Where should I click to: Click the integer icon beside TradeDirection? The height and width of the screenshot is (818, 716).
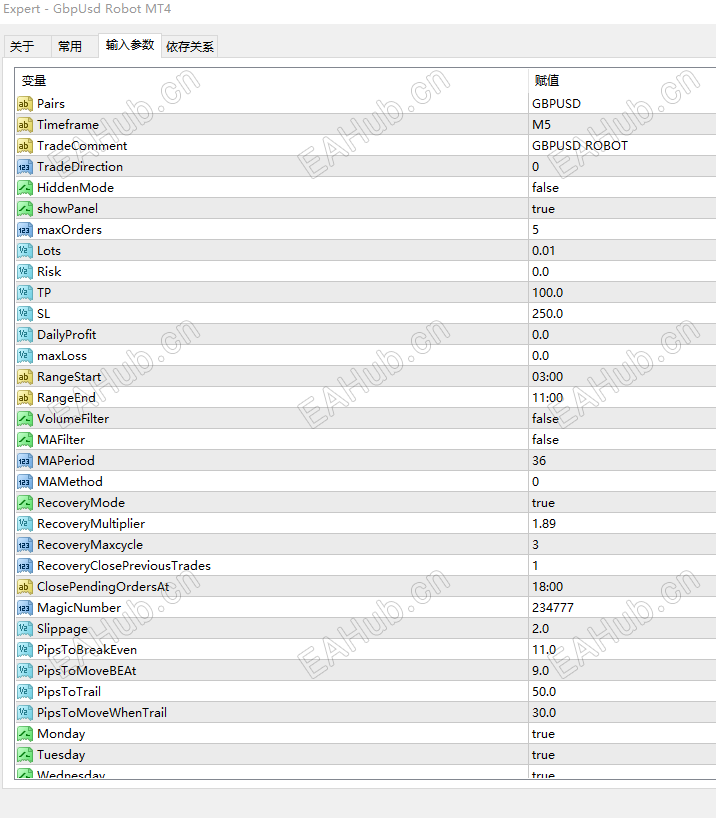(x=25, y=167)
